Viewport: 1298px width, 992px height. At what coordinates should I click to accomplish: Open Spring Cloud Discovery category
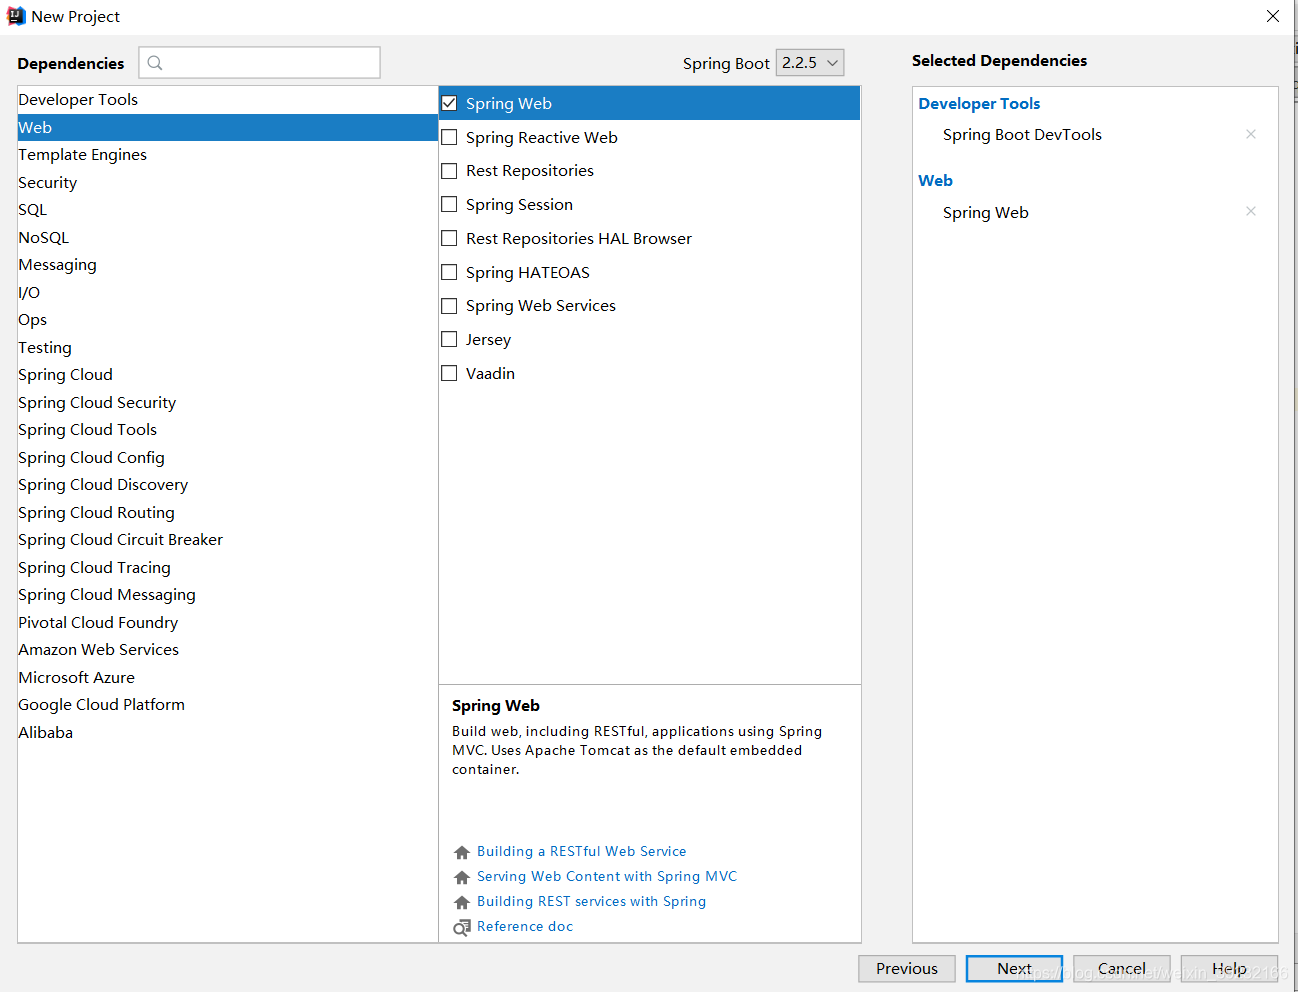point(228,485)
